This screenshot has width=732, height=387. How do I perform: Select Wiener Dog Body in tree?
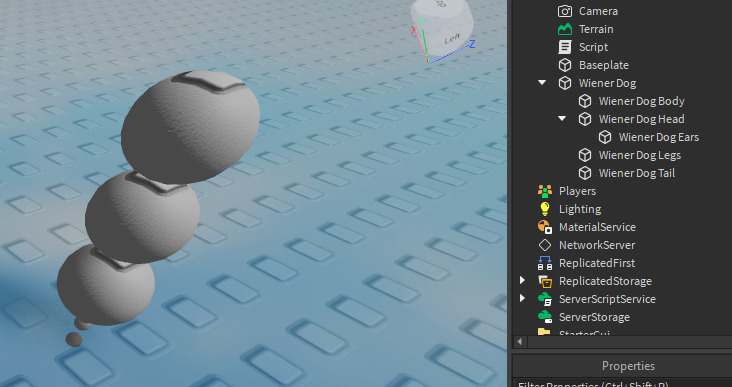[x=641, y=101]
